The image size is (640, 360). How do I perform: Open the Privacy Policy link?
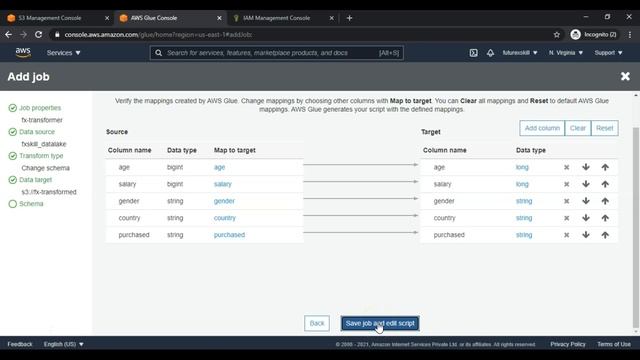click(x=568, y=344)
